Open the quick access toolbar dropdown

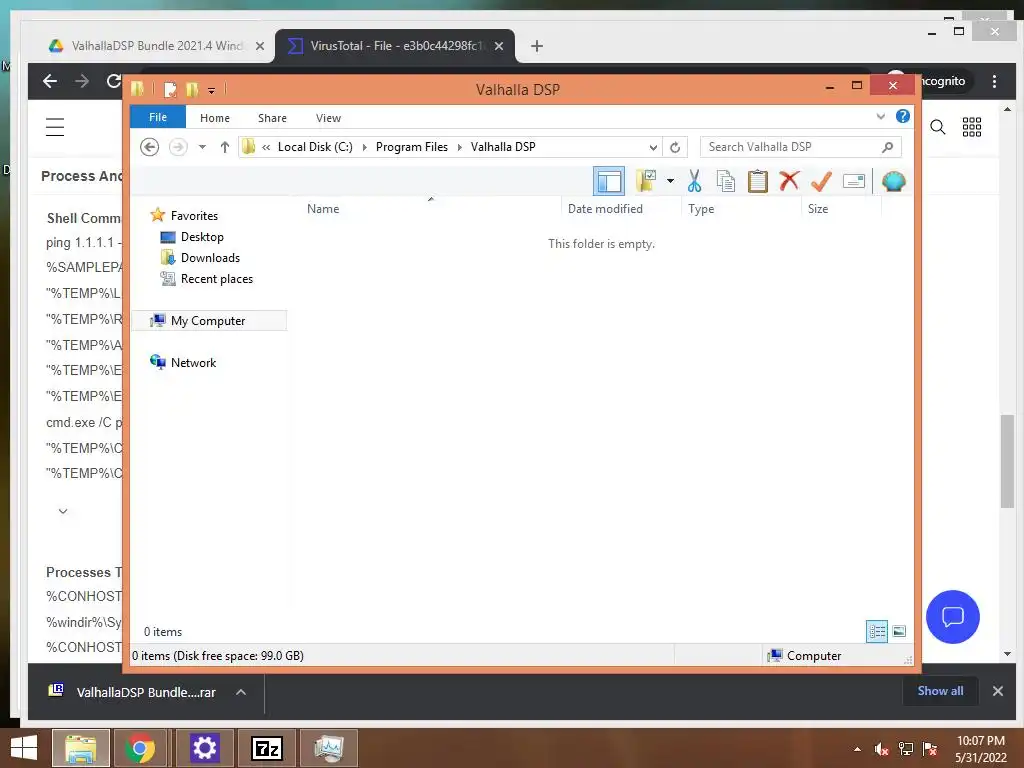(x=212, y=91)
